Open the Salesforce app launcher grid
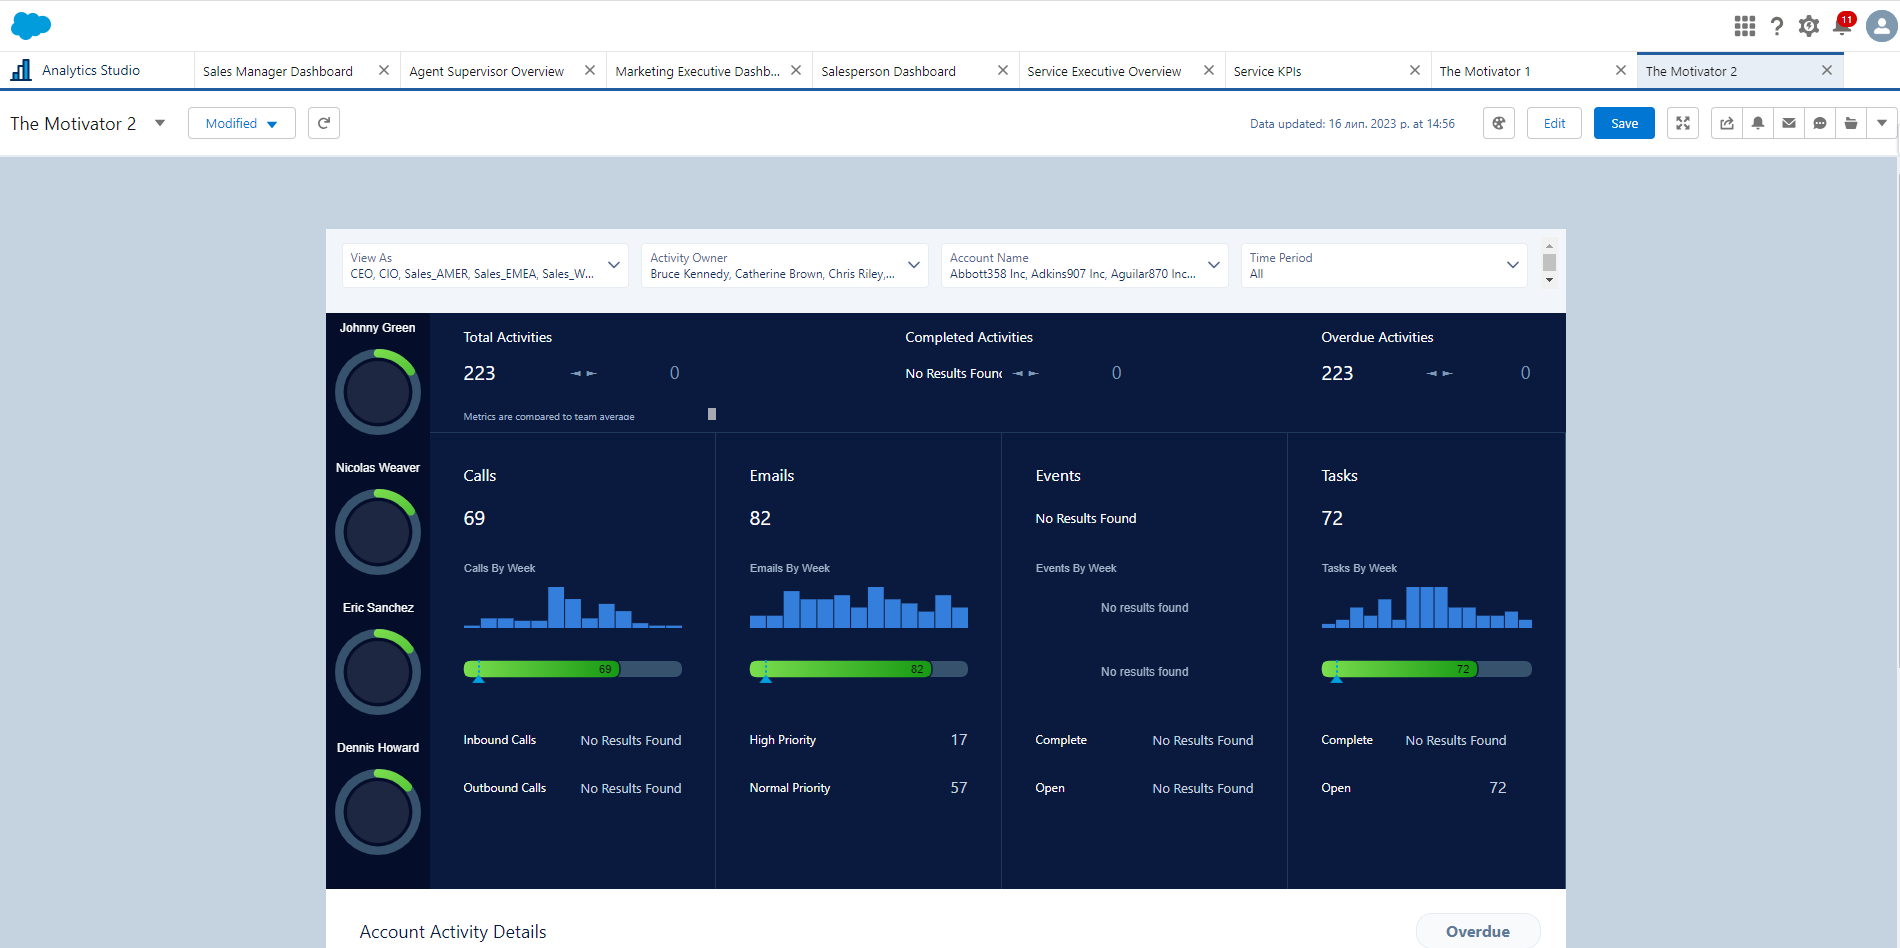 coord(1744,26)
